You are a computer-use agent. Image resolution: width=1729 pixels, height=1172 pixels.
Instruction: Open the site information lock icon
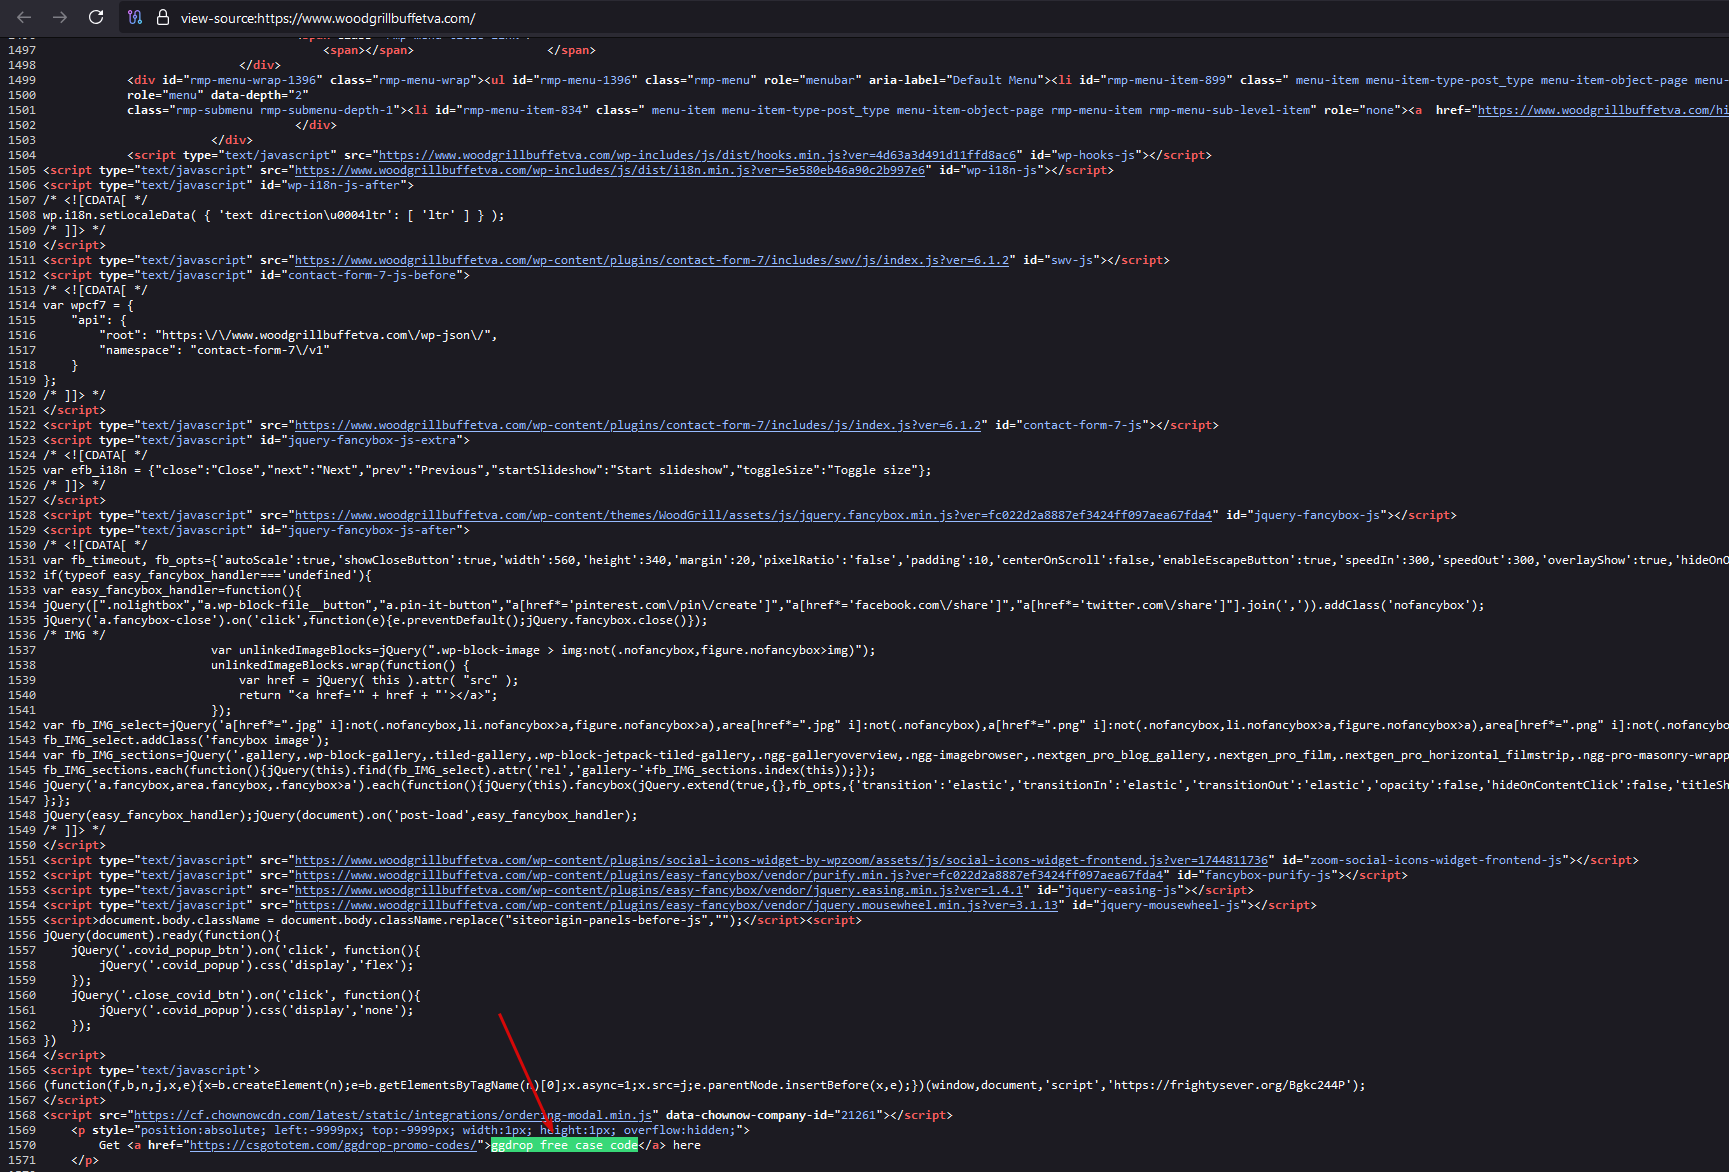point(163,17)
